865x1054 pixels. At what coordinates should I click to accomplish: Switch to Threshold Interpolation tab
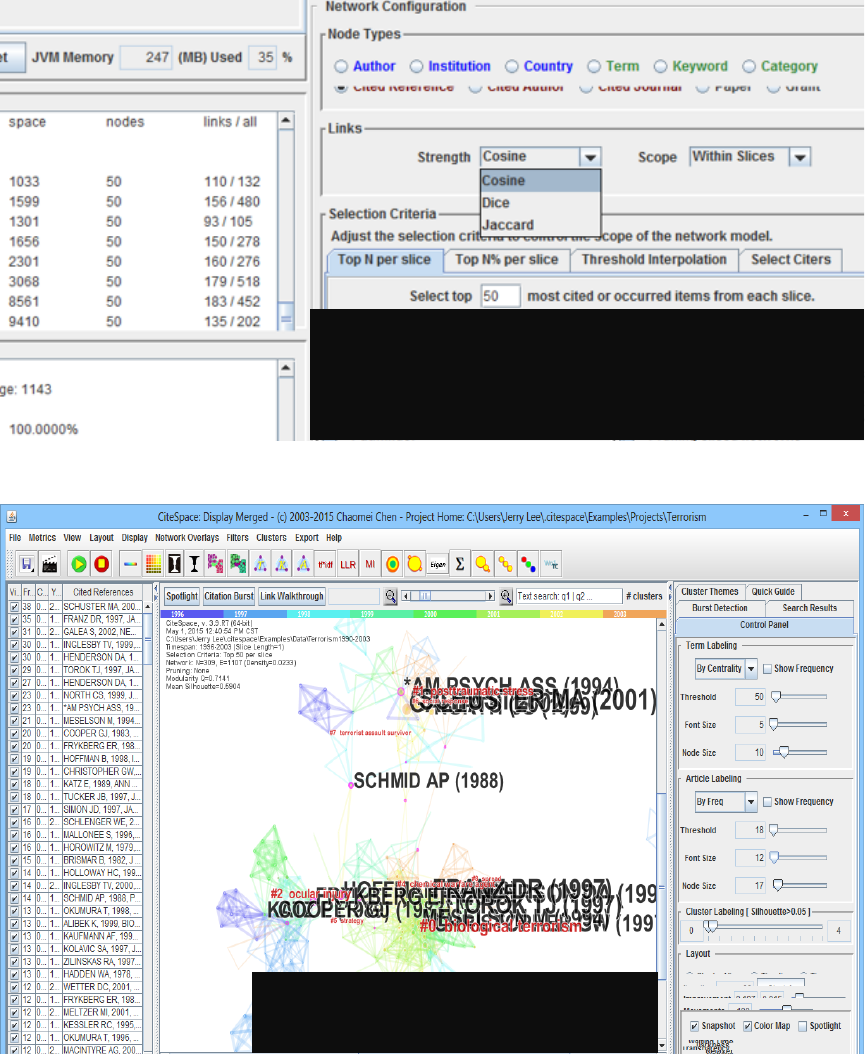(654, 260)
